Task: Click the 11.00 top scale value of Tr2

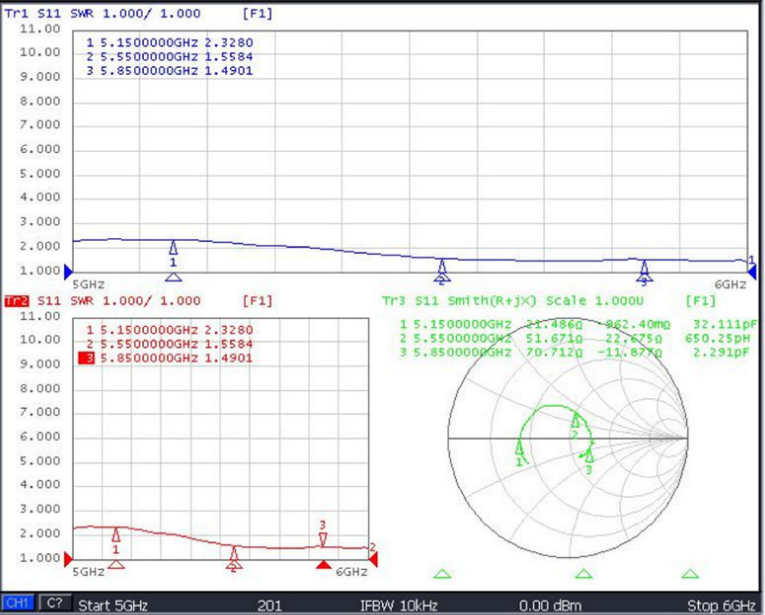Action: (40, 316)
